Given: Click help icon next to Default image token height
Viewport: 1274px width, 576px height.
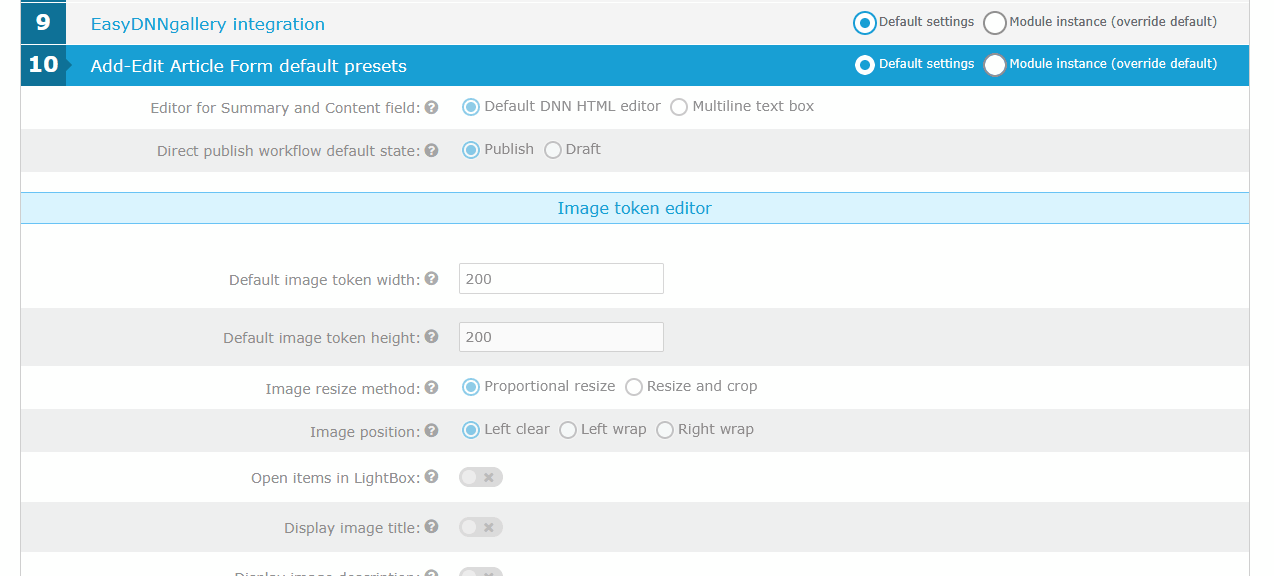Looking at the screenshot, I should click(x=431, y=337).
